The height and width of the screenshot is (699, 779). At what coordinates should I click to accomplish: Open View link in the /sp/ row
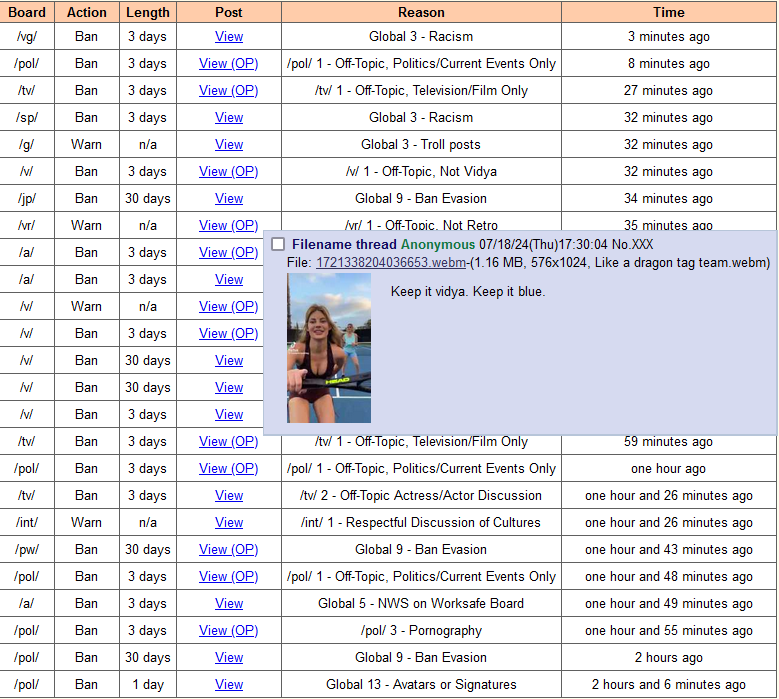click(x=229, y=117)
